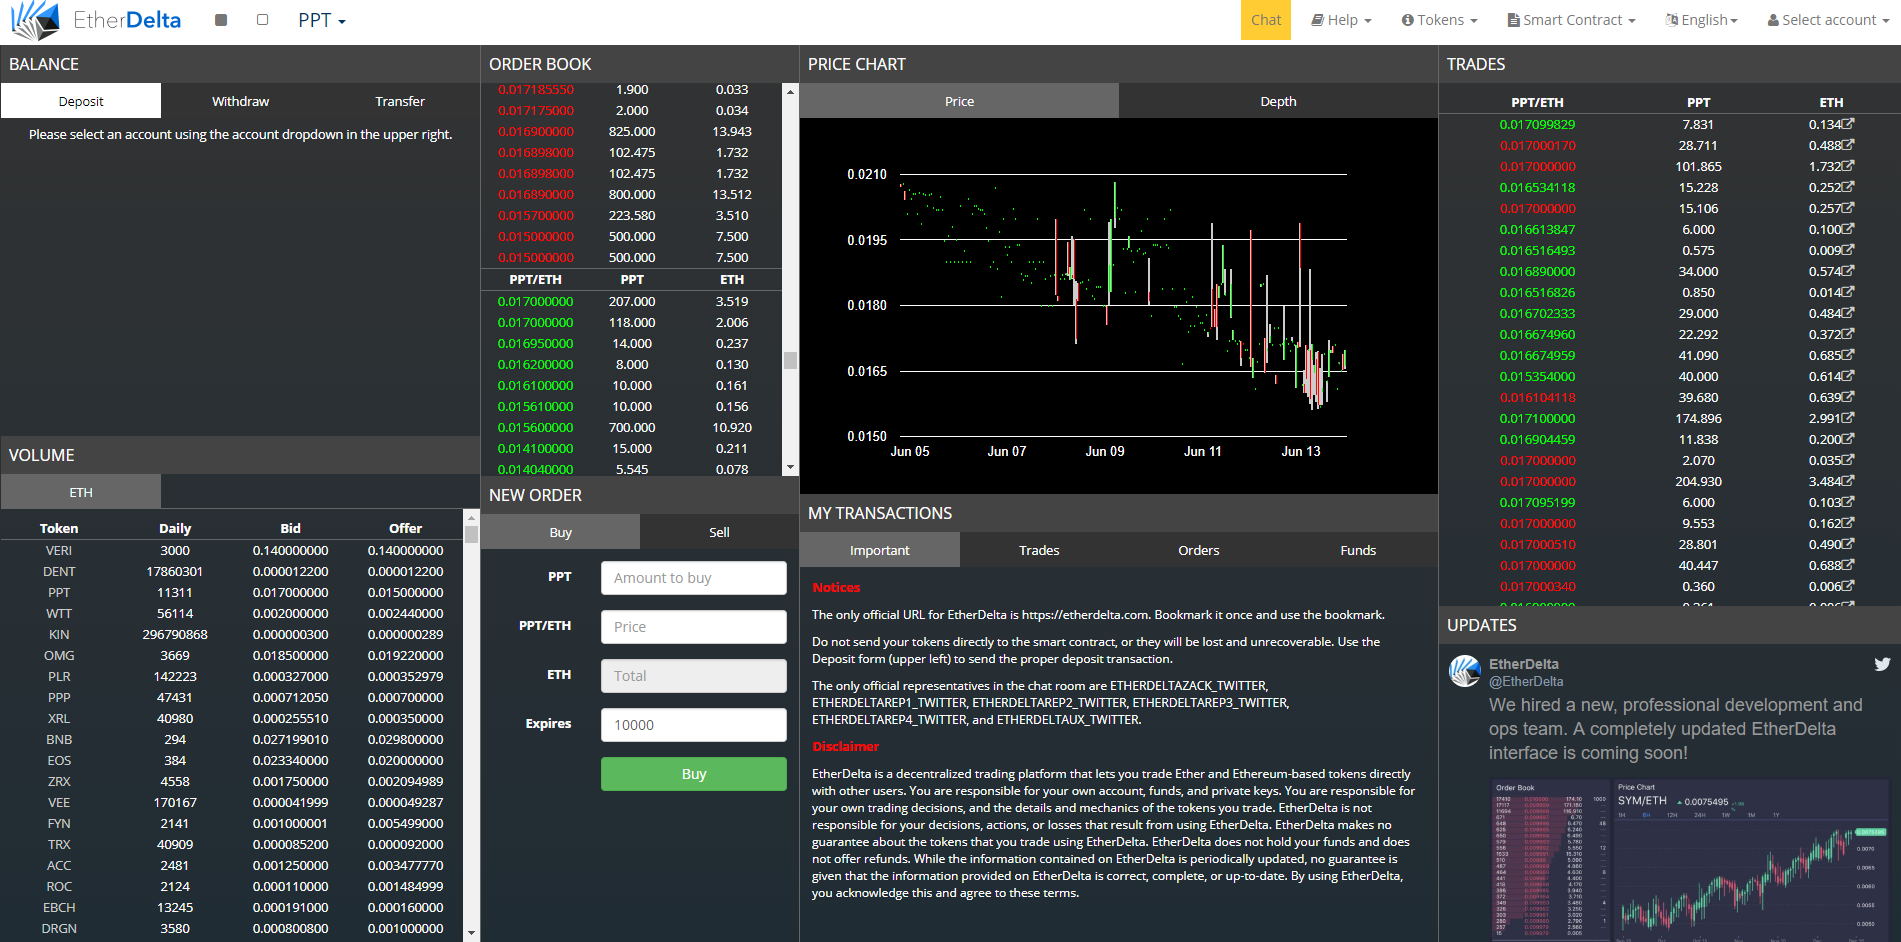Switch to the Deposit tab
Viewport: 1901px width, 942px height.
pos(81,101)
